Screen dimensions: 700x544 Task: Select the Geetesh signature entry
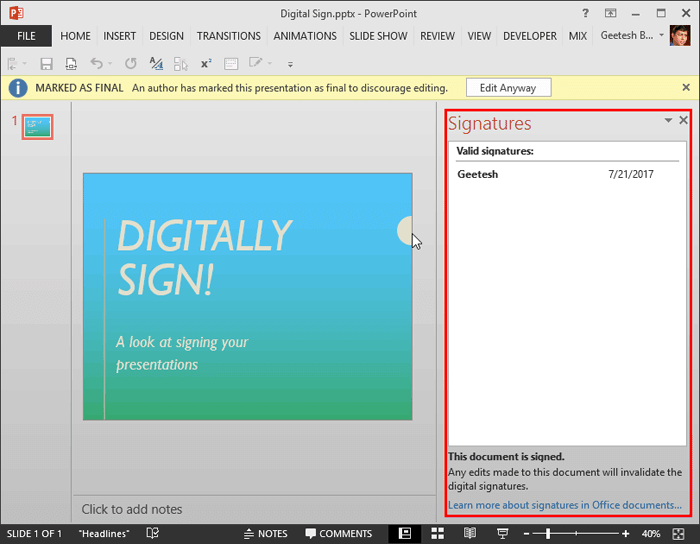567,174
